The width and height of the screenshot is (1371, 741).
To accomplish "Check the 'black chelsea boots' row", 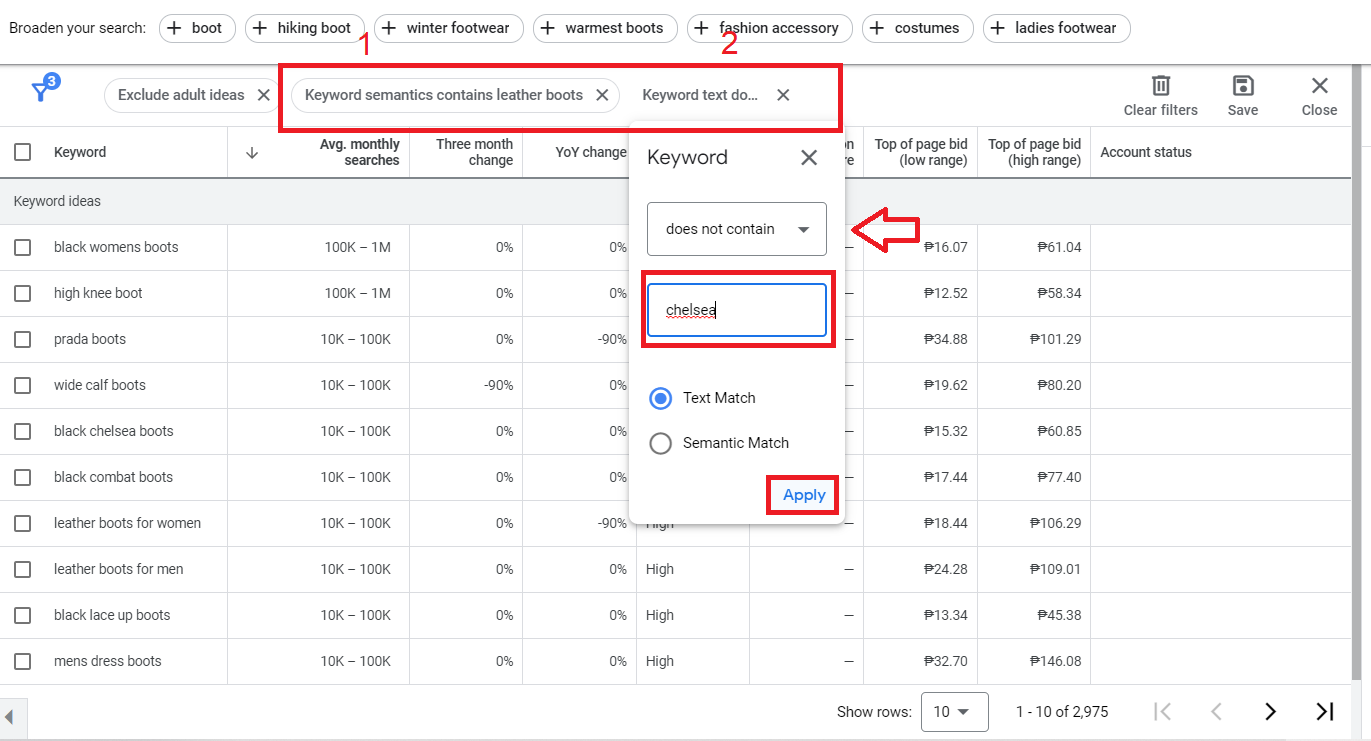I will 22,431.
